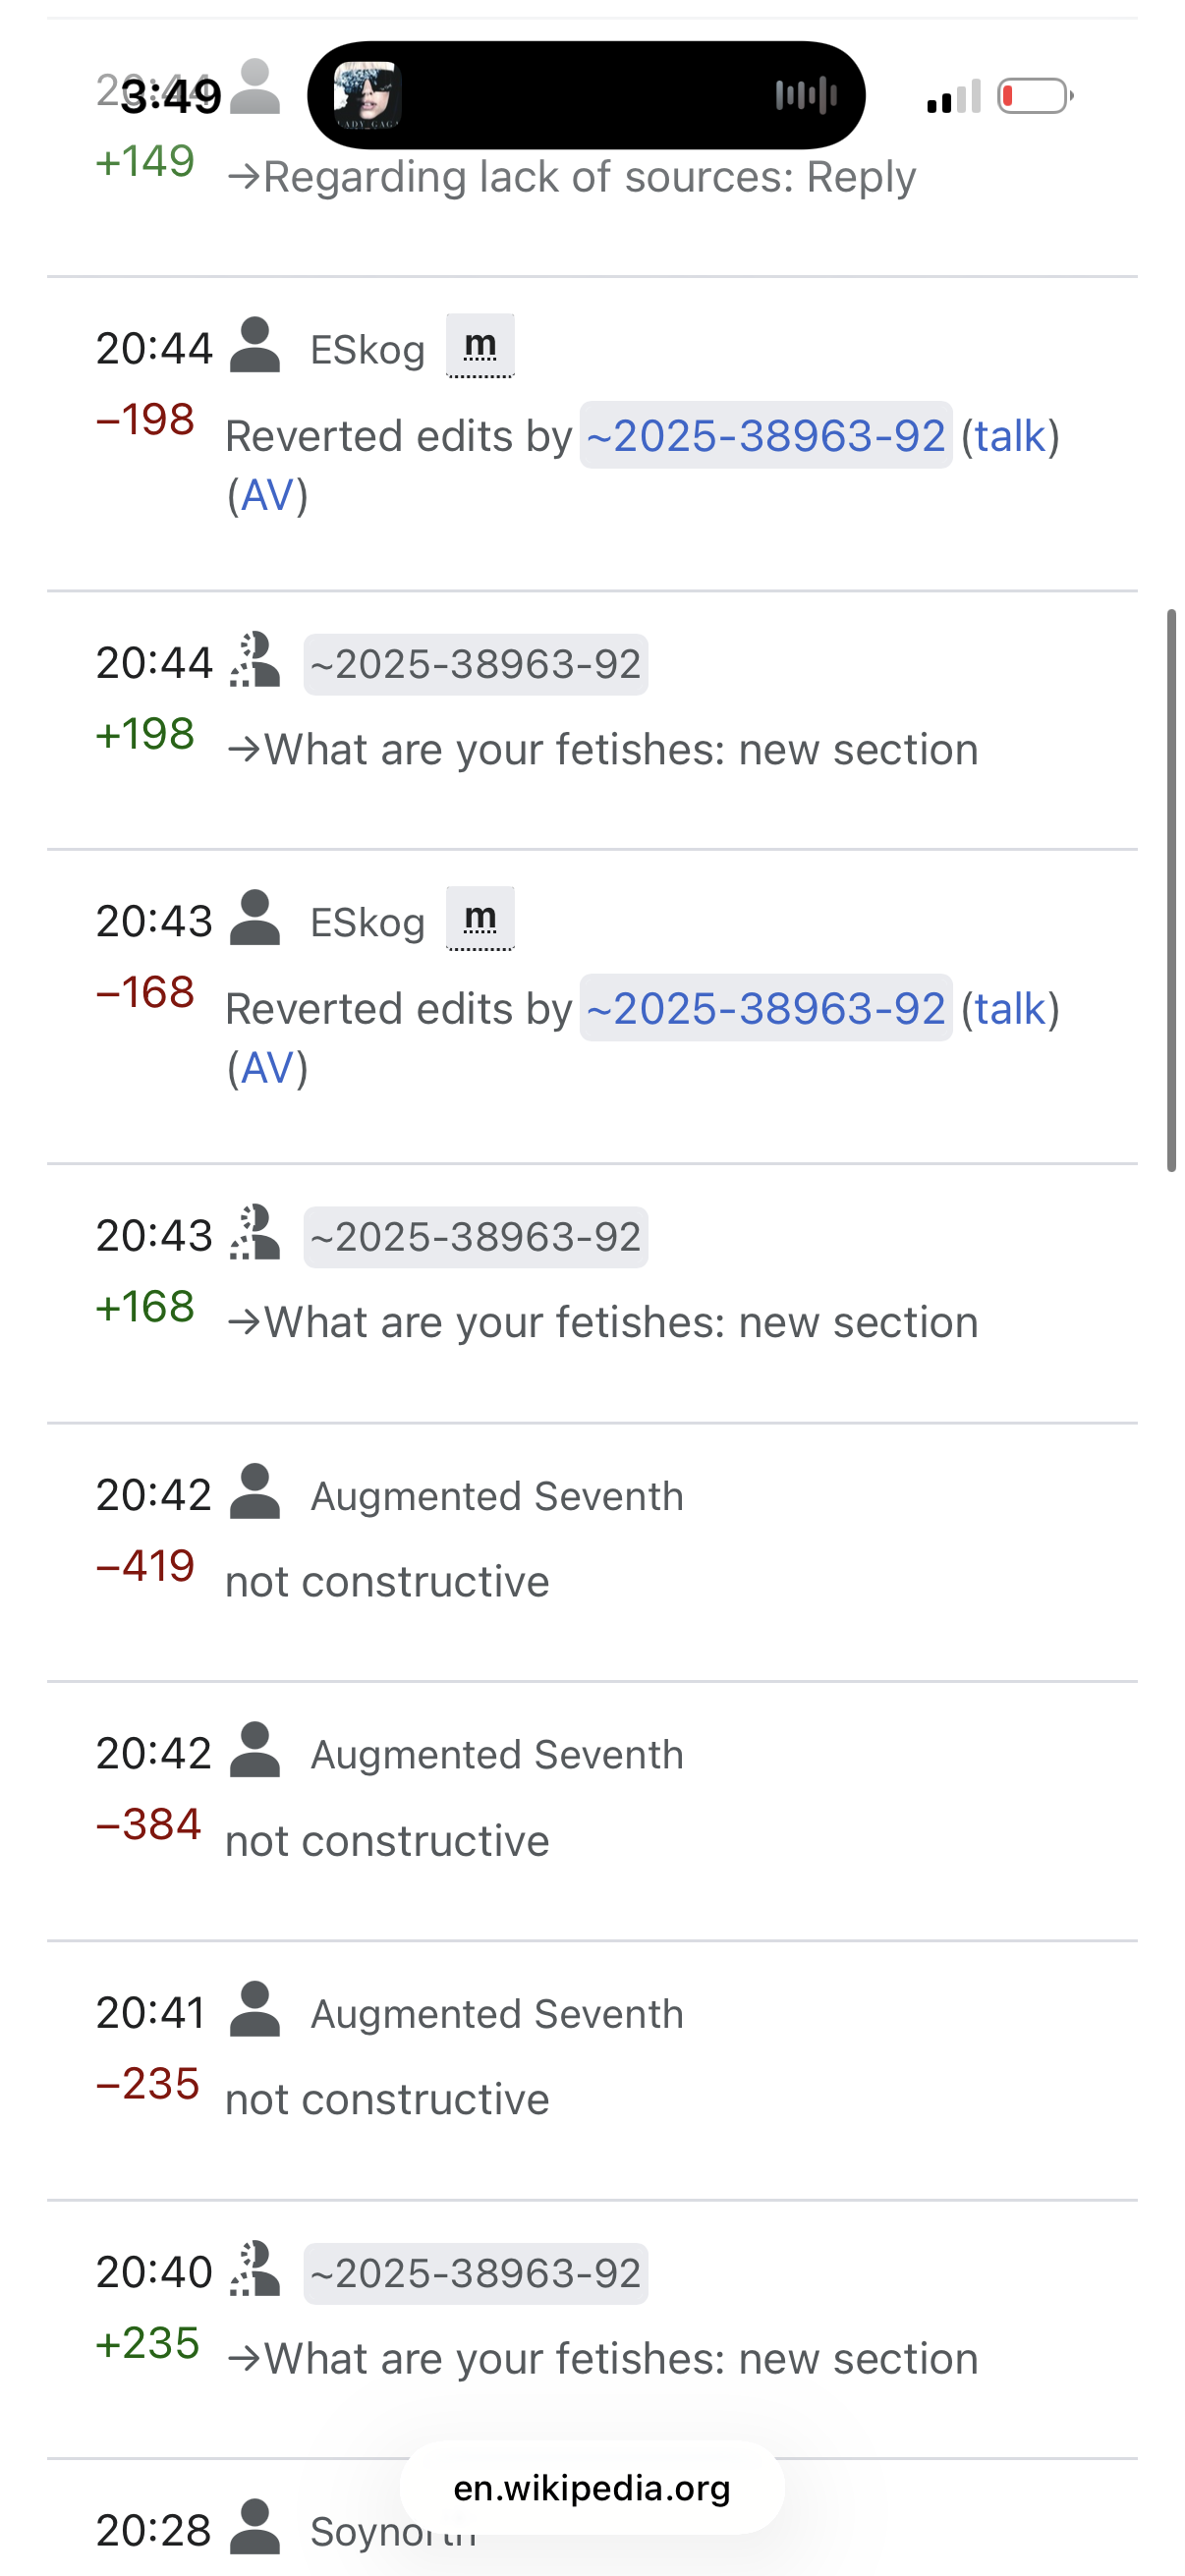Tap the audio waveform in Dynamic Island
The width and height of the screenshot is (1185, 2576).
(x=806, y=96)
